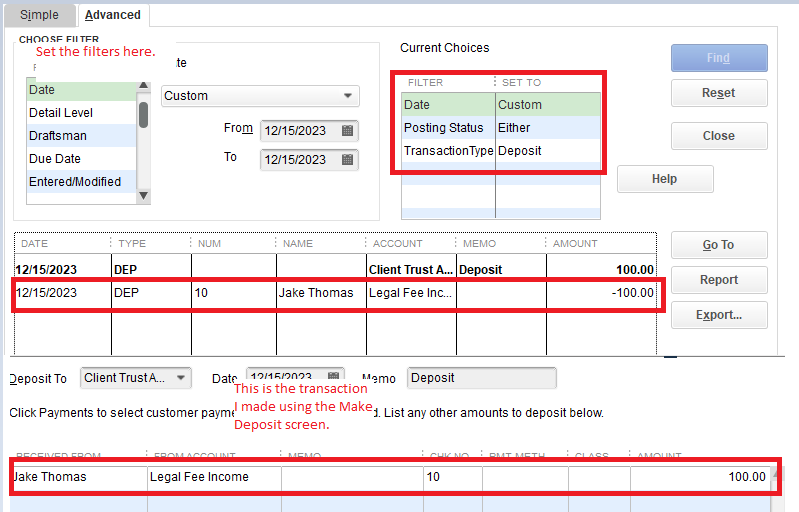Select the Date filter in the list
The width and height of the screenshot is (799, 512).
82,90
